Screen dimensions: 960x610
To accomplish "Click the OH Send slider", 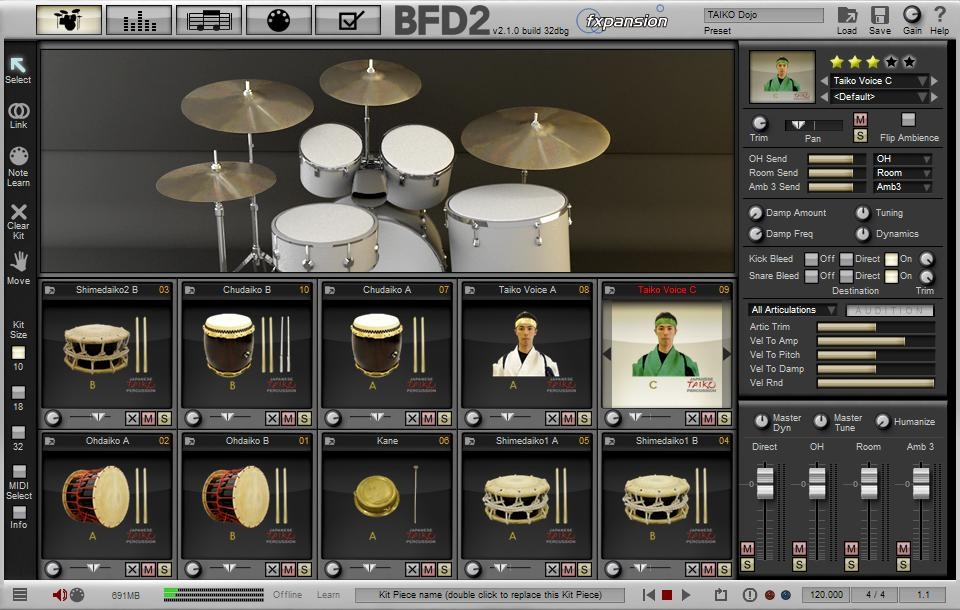I will [x=838, y=159].
